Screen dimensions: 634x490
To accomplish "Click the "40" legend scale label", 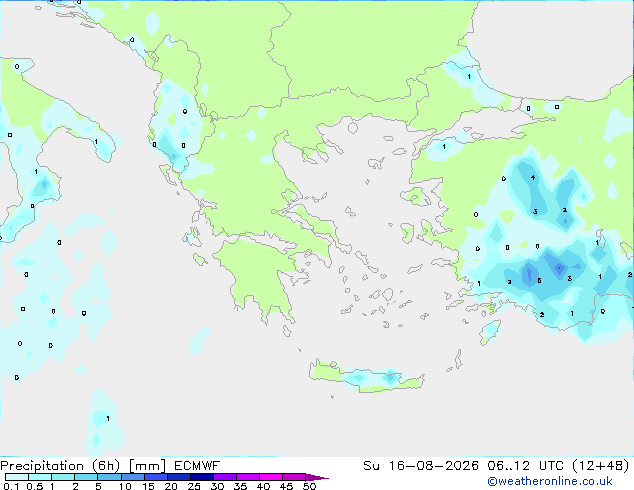I will (264, 486).
